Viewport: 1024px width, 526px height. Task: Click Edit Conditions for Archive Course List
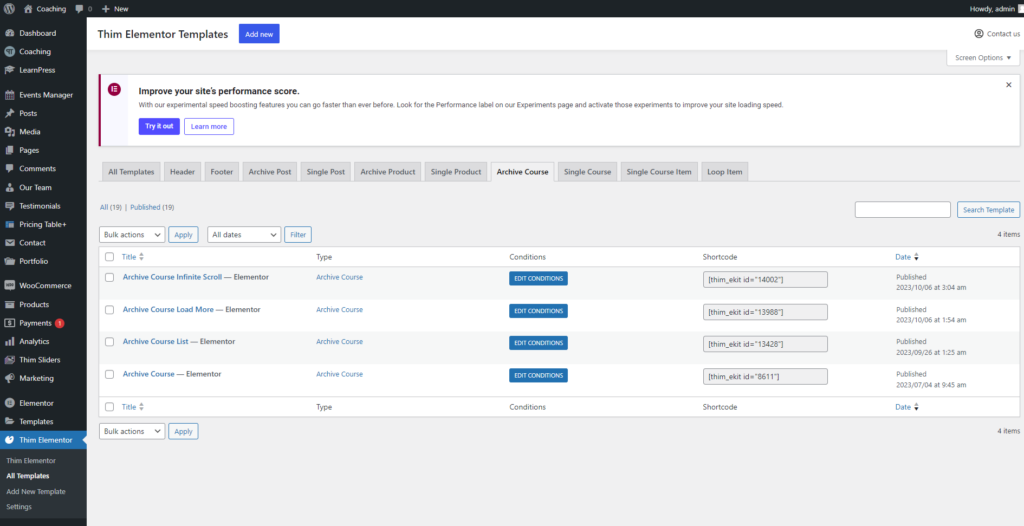538,343
